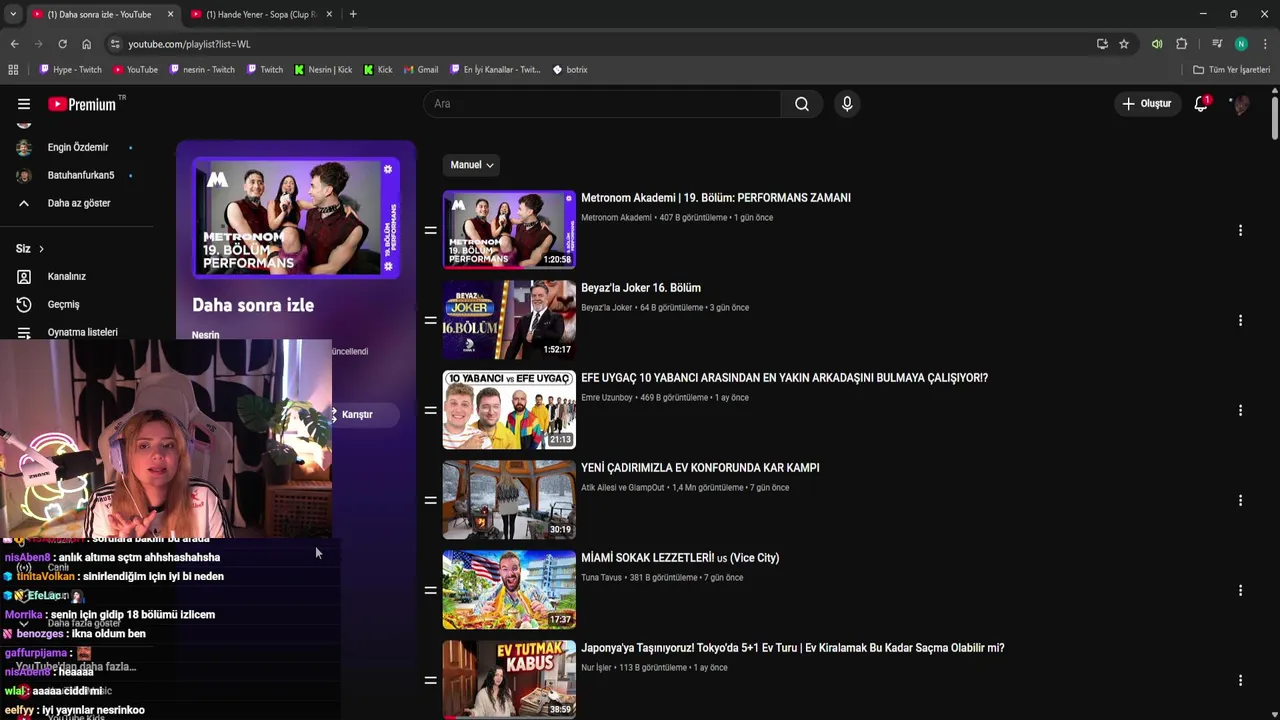Open options for Beyaz'la Joker video
The height and width of the screenshot is (720, 1280).
(x=1240, y=320)
